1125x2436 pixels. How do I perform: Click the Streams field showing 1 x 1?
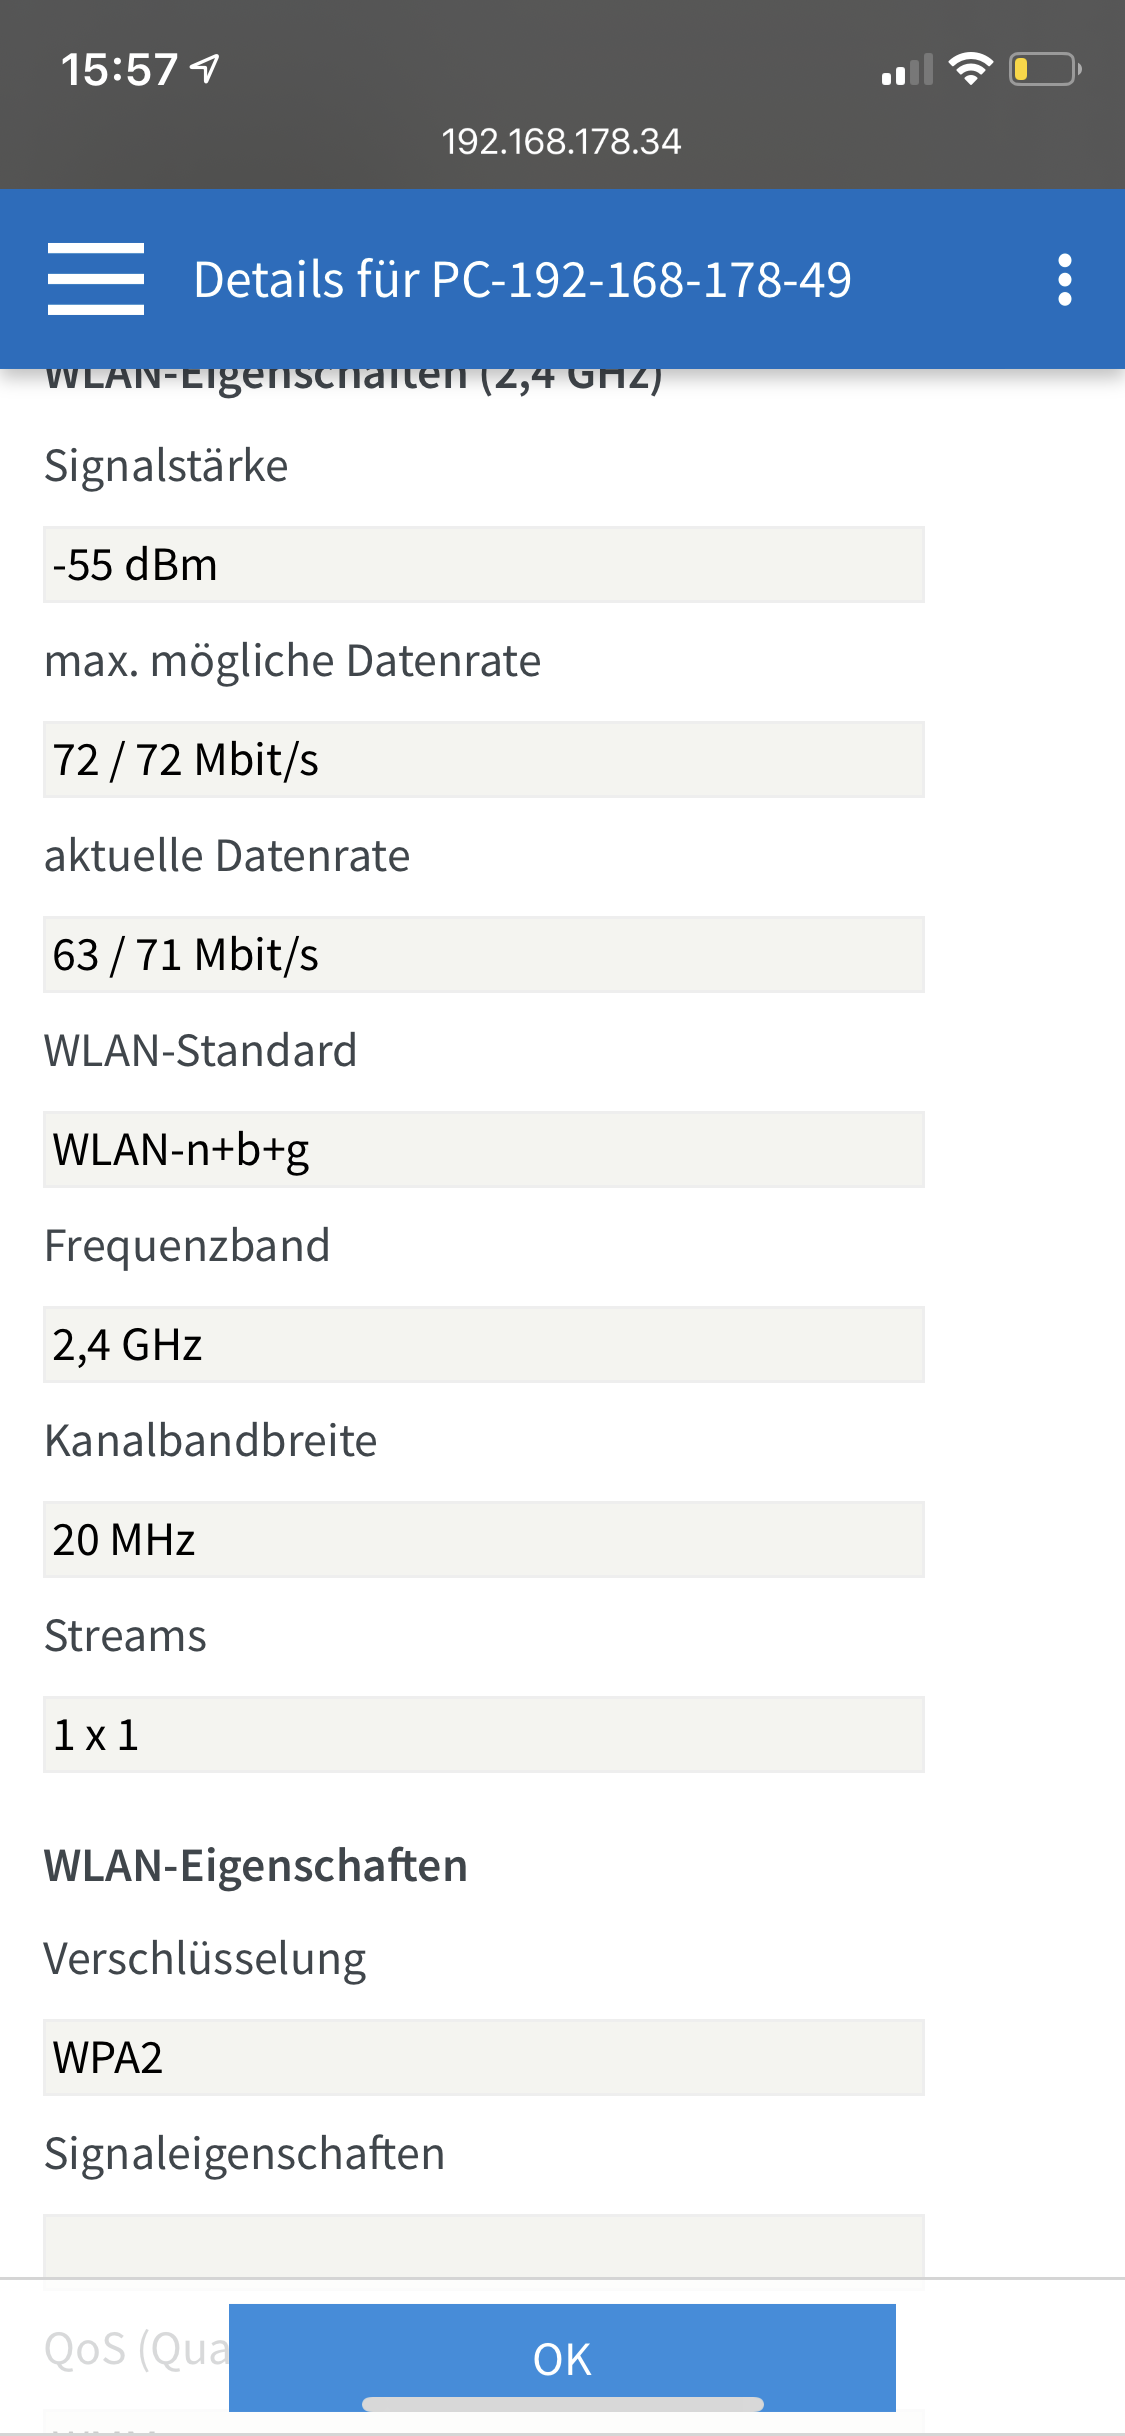tap(483, 1735)
